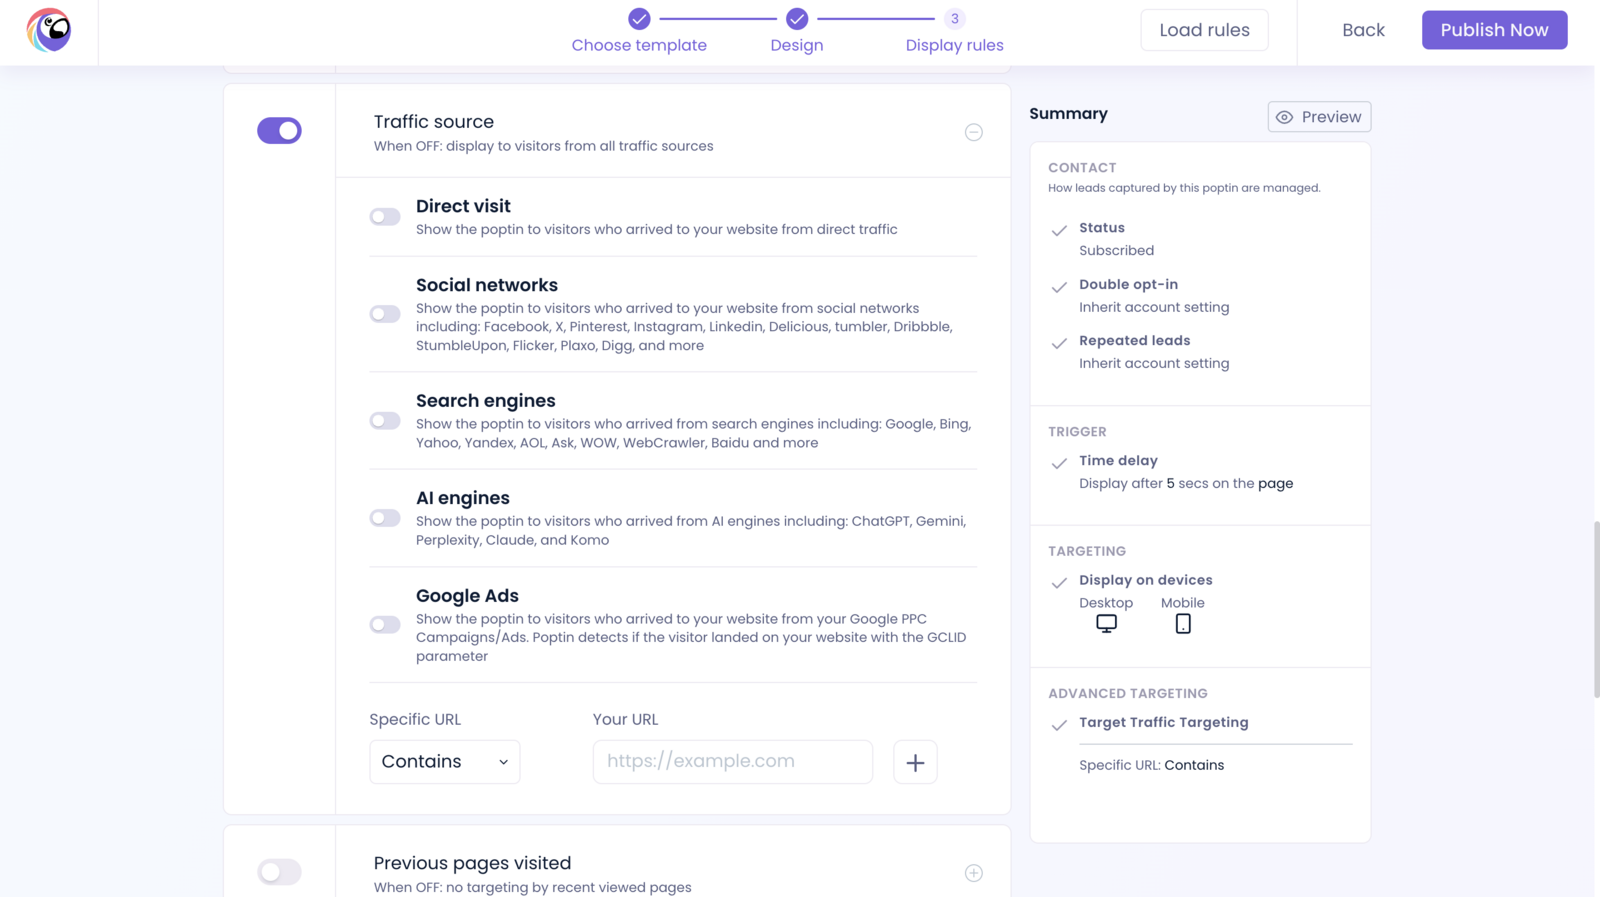Click the plus button to add URL
This screenshot has height=897, width=1600.
[915, 762]
